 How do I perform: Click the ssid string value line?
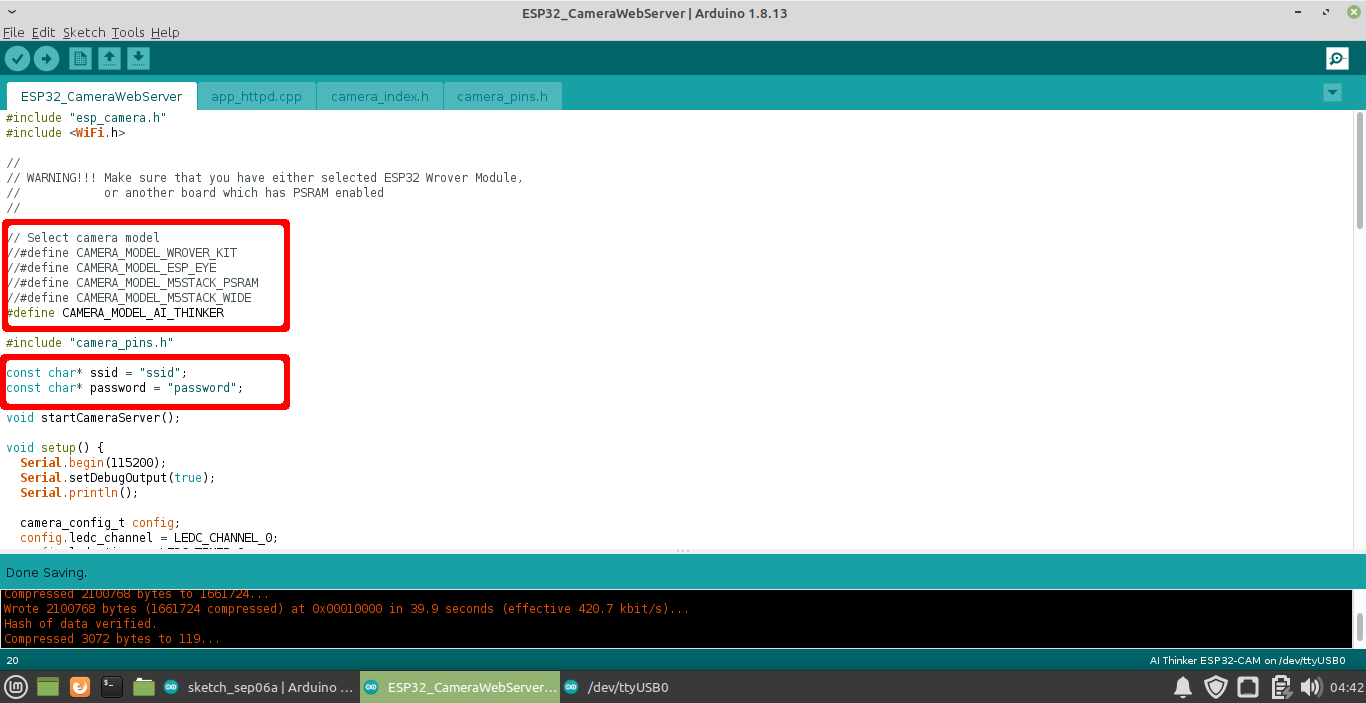pos(97,373)
